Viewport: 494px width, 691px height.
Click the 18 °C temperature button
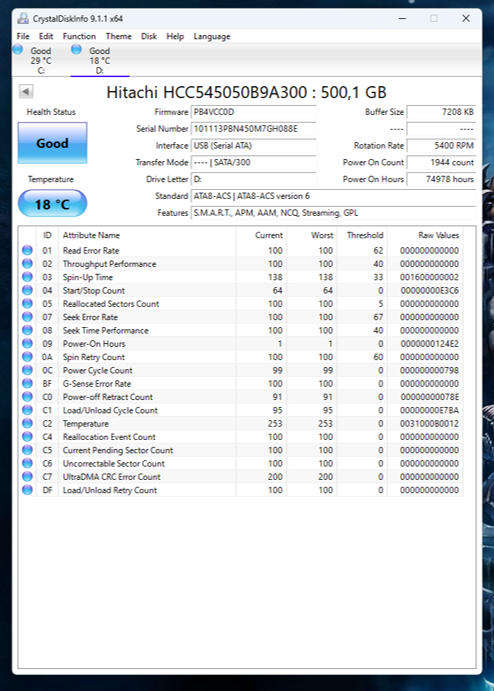(x=52, y=204)
